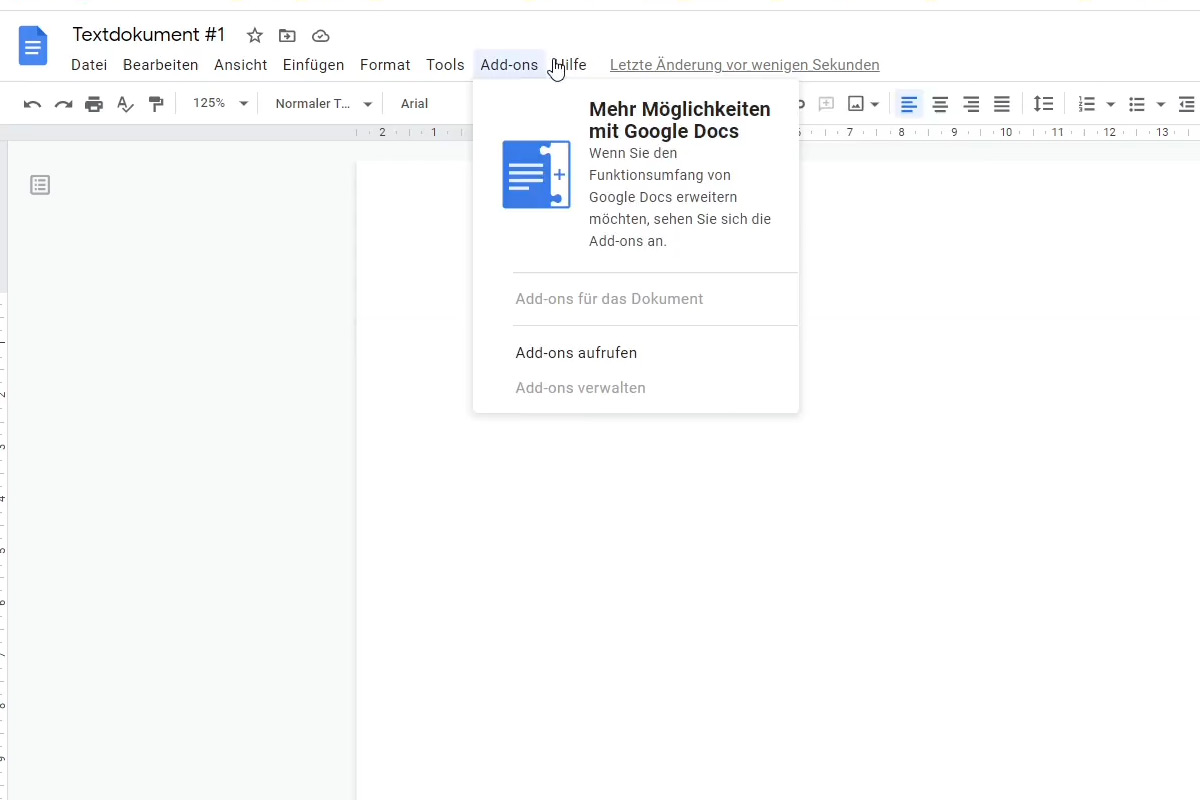The image size is (1200, 800).
Task: Undo the last action
Action: coord(32,104)
